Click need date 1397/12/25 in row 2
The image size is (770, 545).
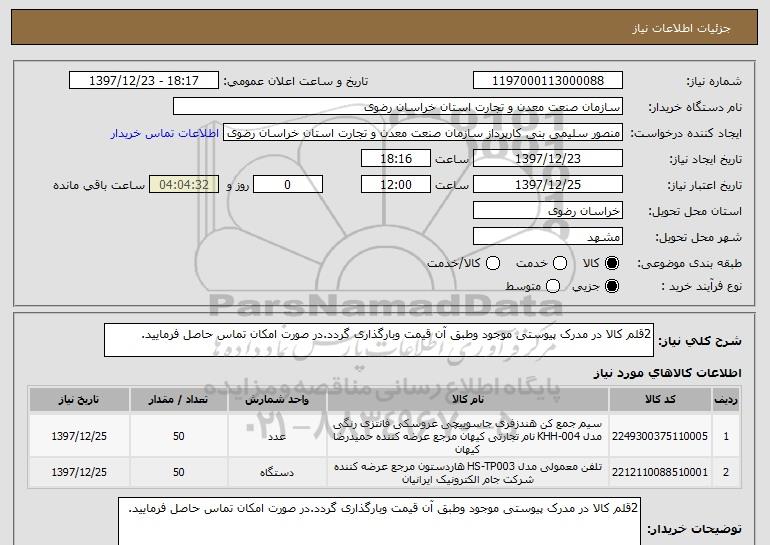point(79,472)
